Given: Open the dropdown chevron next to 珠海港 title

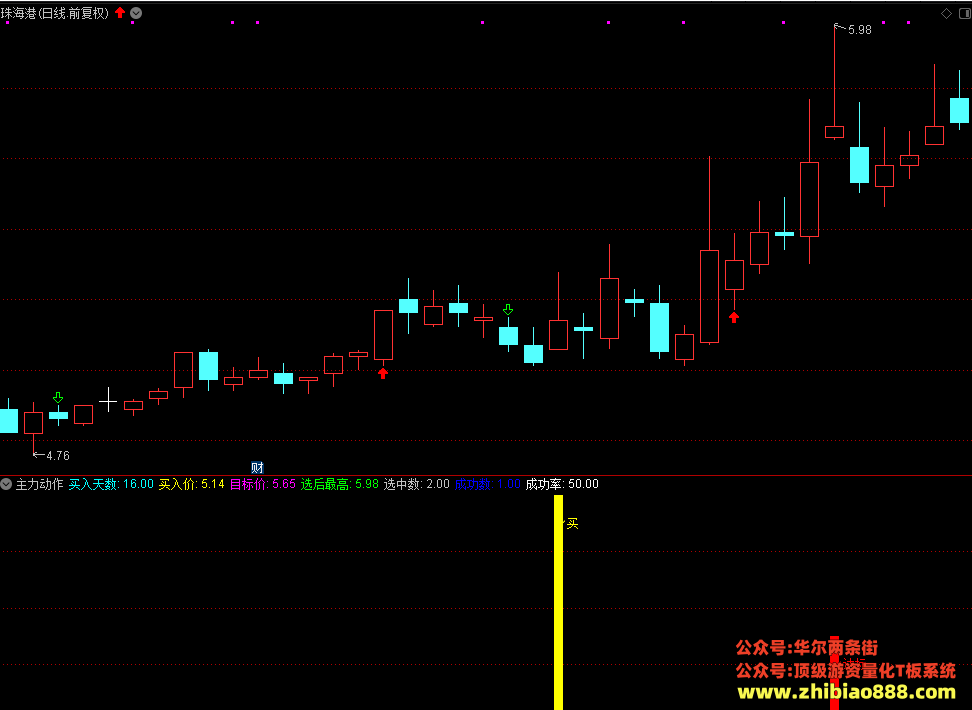Looking at the screenshot, I should tap(136, 13).
